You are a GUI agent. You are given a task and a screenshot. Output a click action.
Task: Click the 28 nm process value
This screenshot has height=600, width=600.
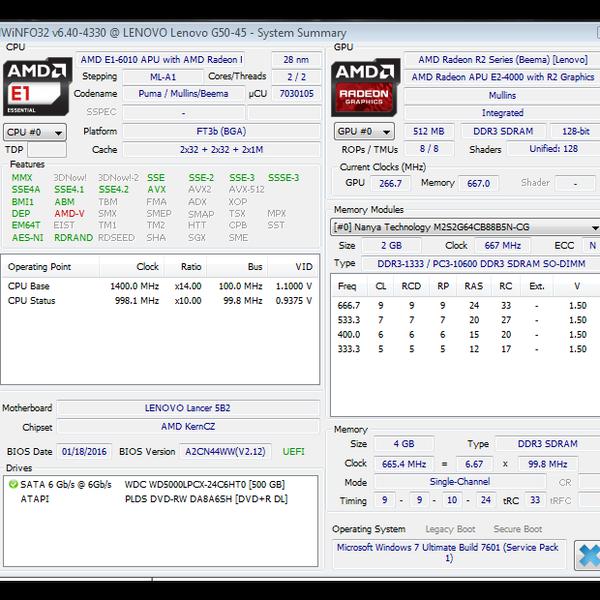(296, 60)
